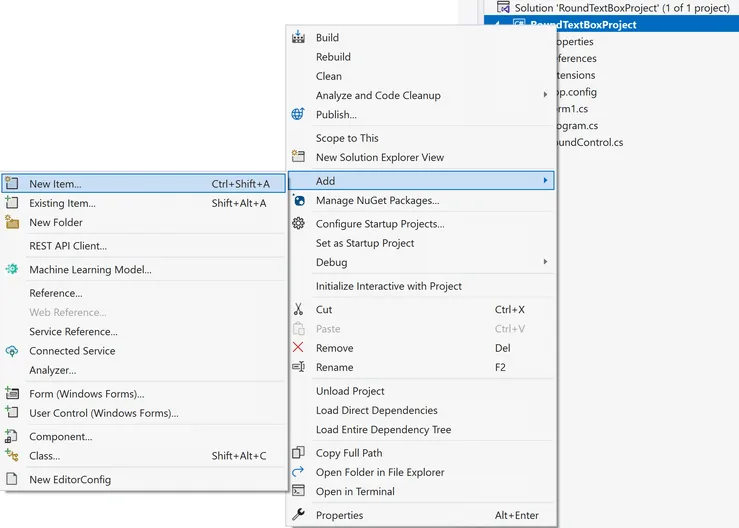The height and width of the screenshot is (528, 739).
Task: Select Clean in the context menu
Action: click(x=328, y=76)
